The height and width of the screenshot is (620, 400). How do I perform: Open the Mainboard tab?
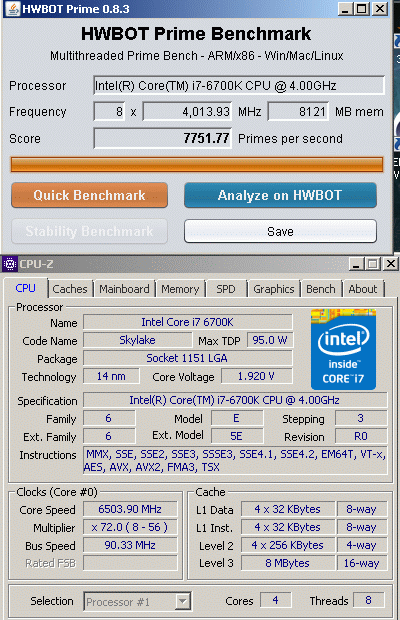coord(125,289)
